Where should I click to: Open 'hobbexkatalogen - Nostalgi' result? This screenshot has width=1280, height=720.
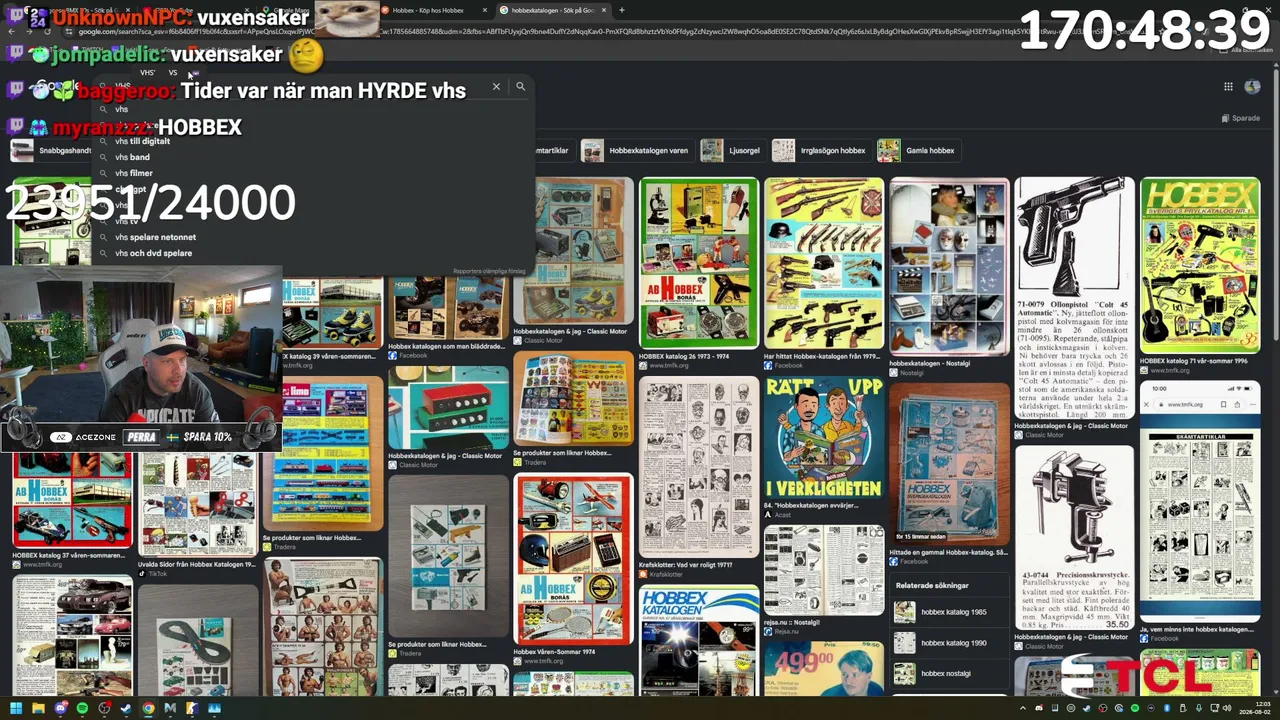coord(930,364)
